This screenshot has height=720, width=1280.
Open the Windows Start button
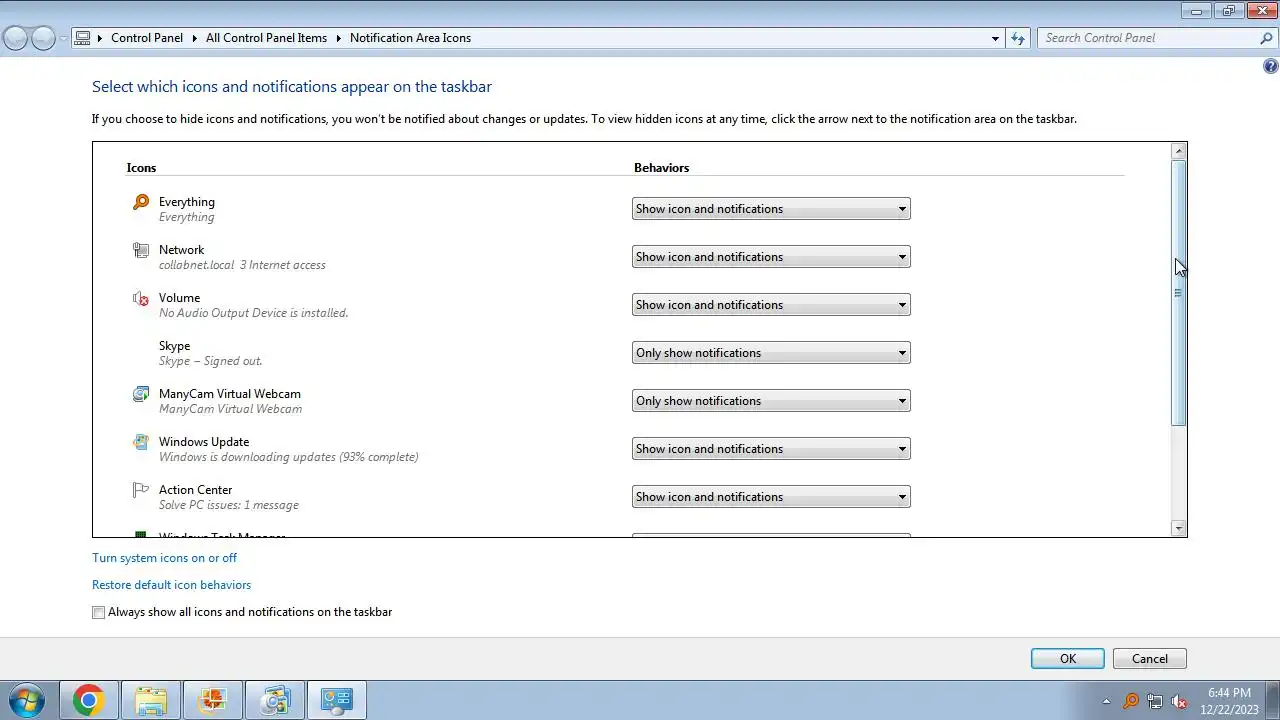tap(26, 700)
